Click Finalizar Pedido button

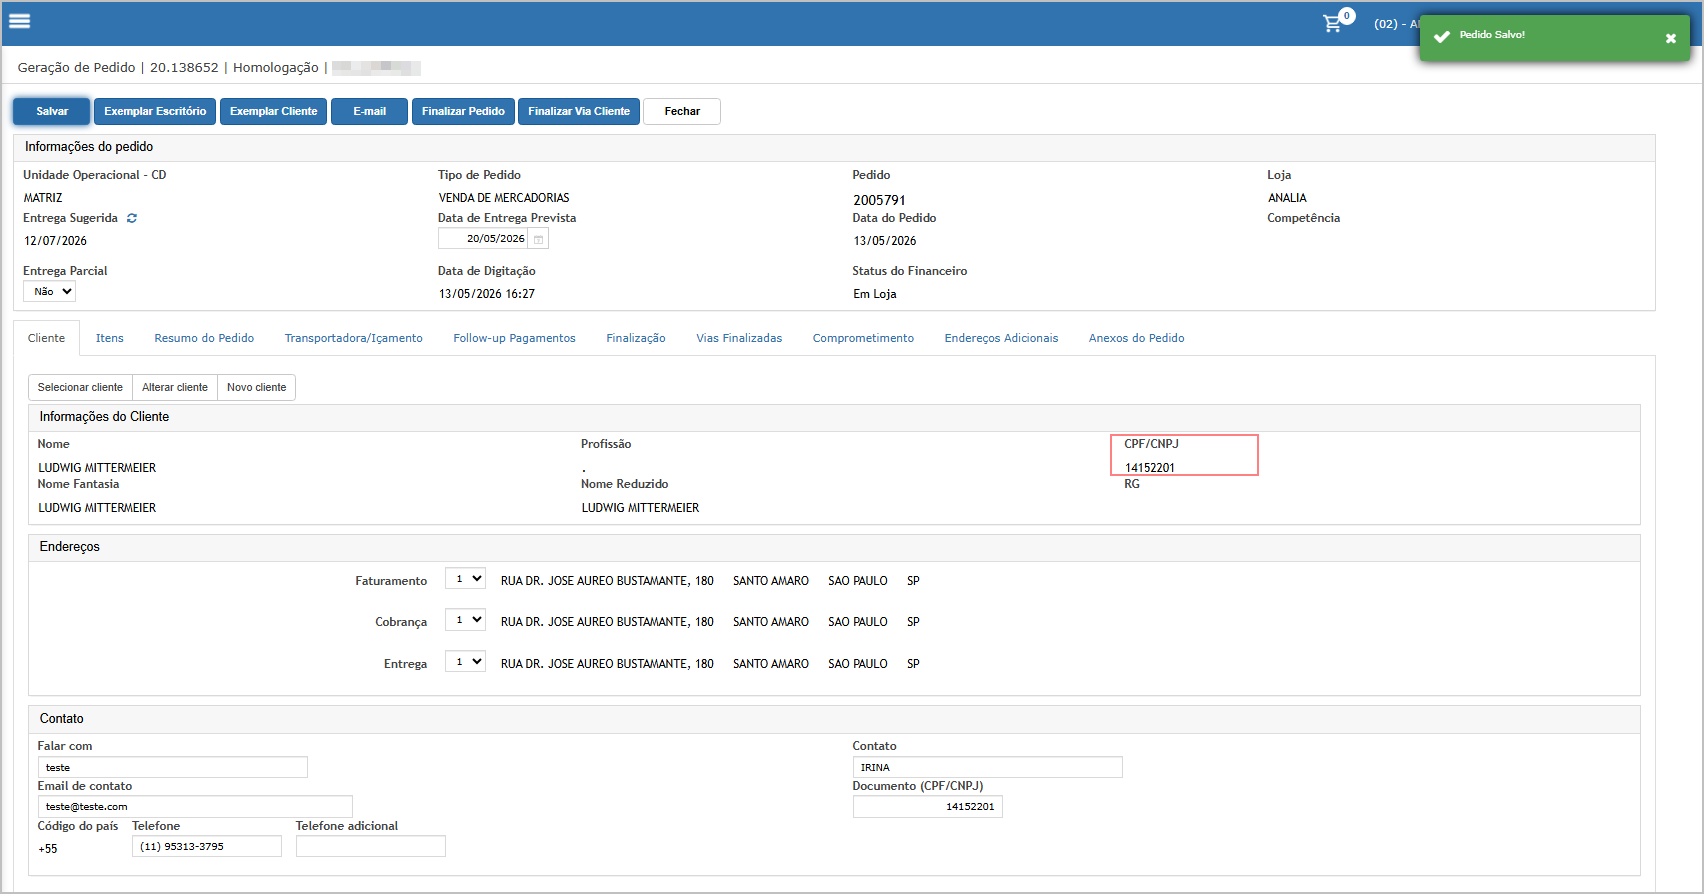[x=463, y=111]
